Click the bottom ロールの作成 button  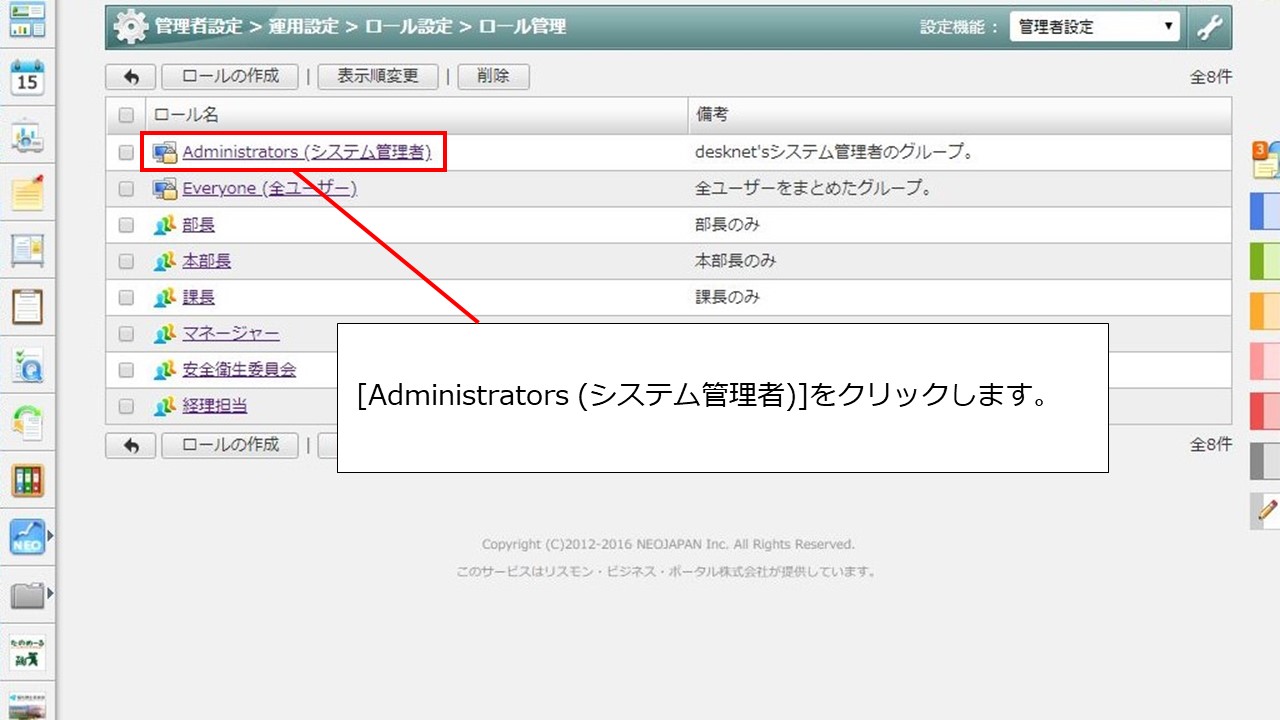point(230,445)
